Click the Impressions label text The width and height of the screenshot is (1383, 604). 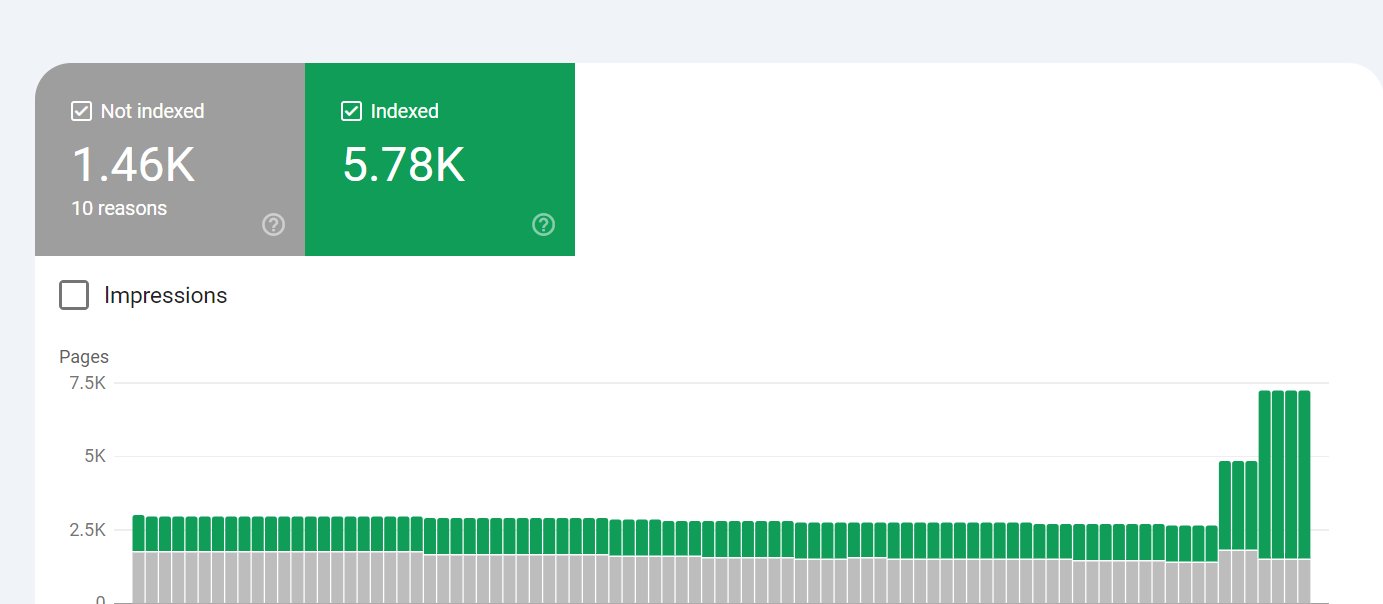click(166, 295)
